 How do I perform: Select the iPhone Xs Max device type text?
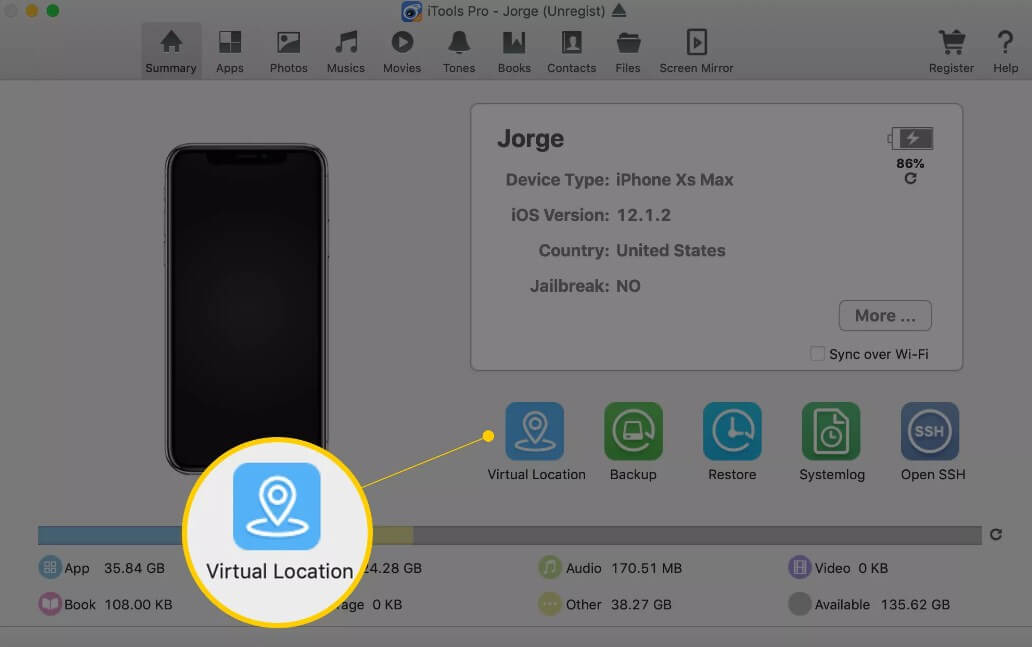click(x=675, y=180)
